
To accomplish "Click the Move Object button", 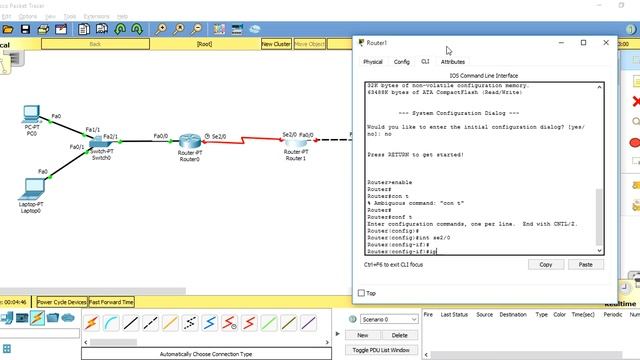I will (x=309, y=44).
